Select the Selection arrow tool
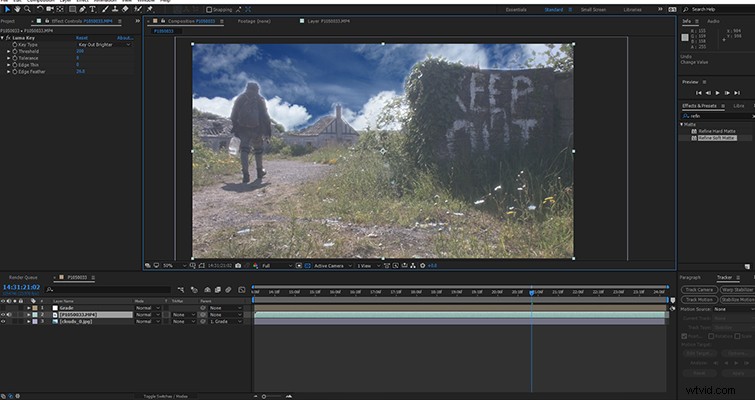The image size is (755, 400). 7,9
